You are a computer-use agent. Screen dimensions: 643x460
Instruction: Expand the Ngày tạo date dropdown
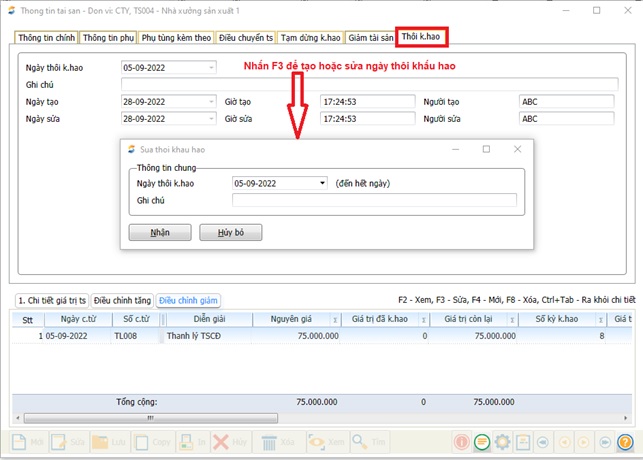pos(211,102)
